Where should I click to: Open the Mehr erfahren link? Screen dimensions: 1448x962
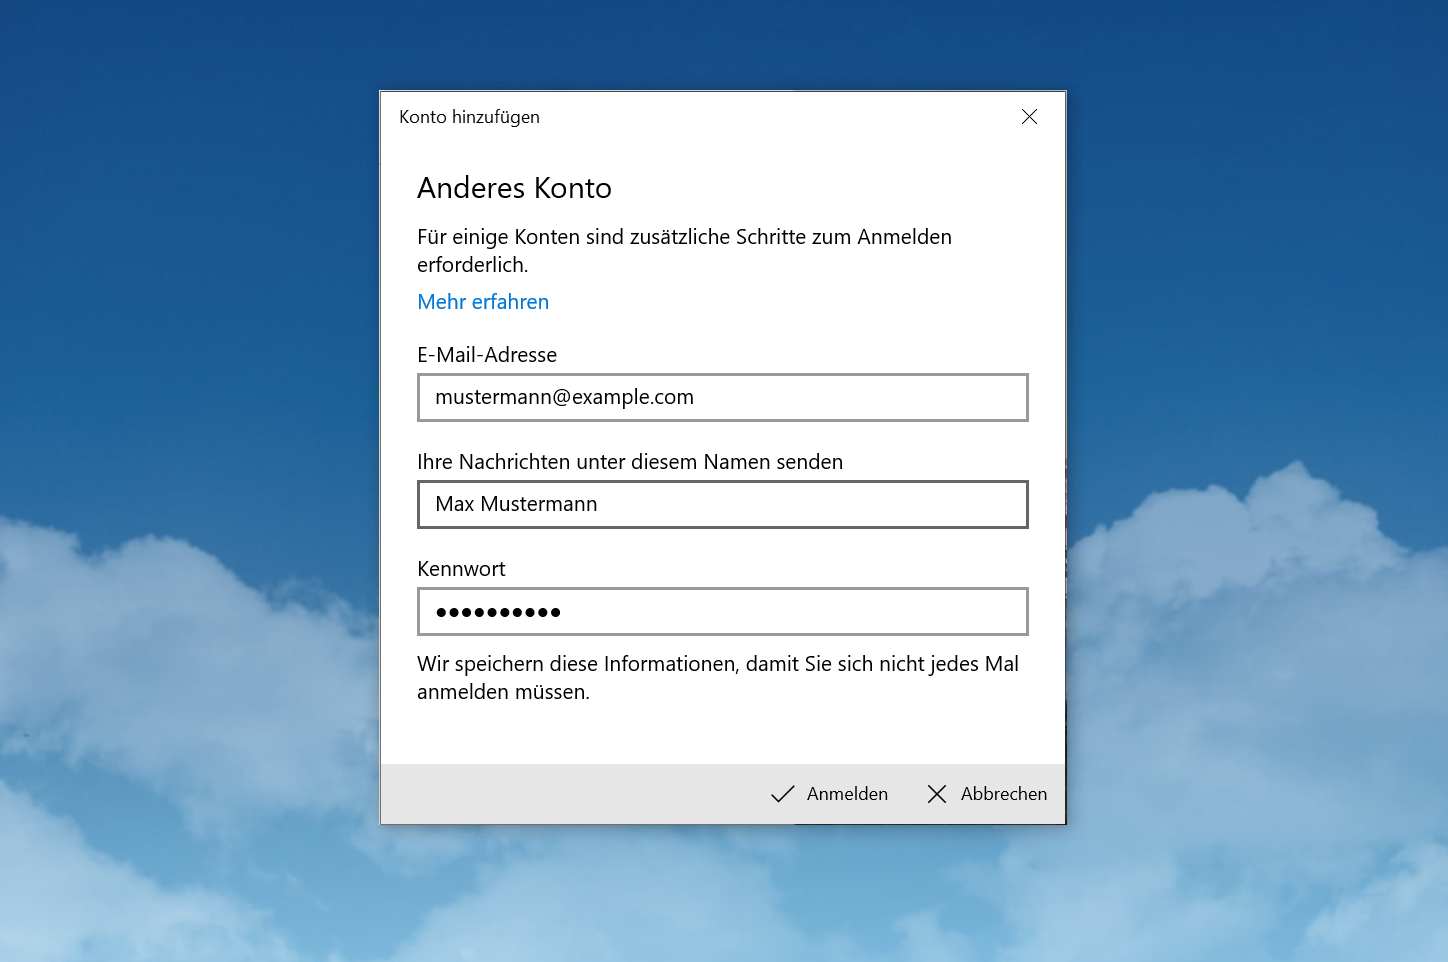coord(483,302)
